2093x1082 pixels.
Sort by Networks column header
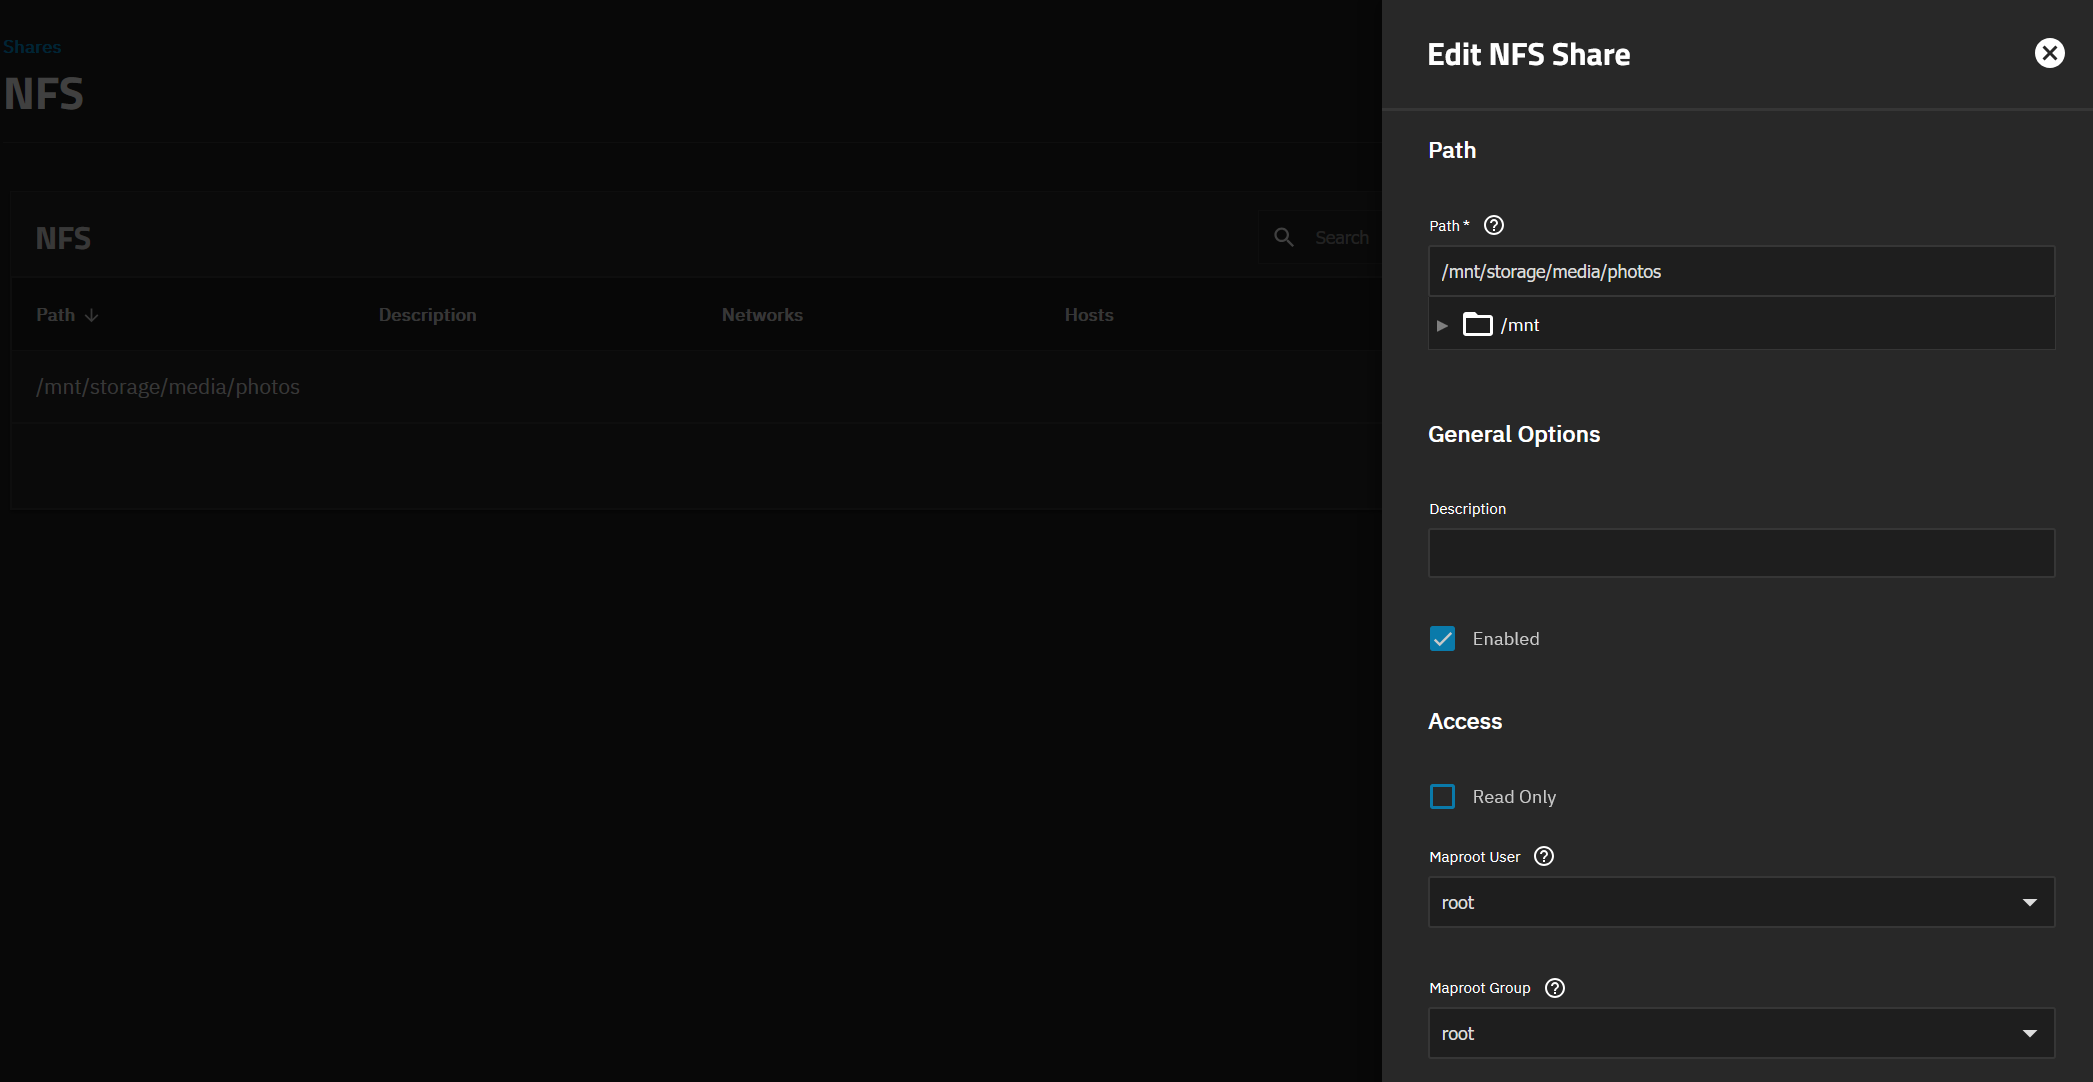tap(762, 315)
